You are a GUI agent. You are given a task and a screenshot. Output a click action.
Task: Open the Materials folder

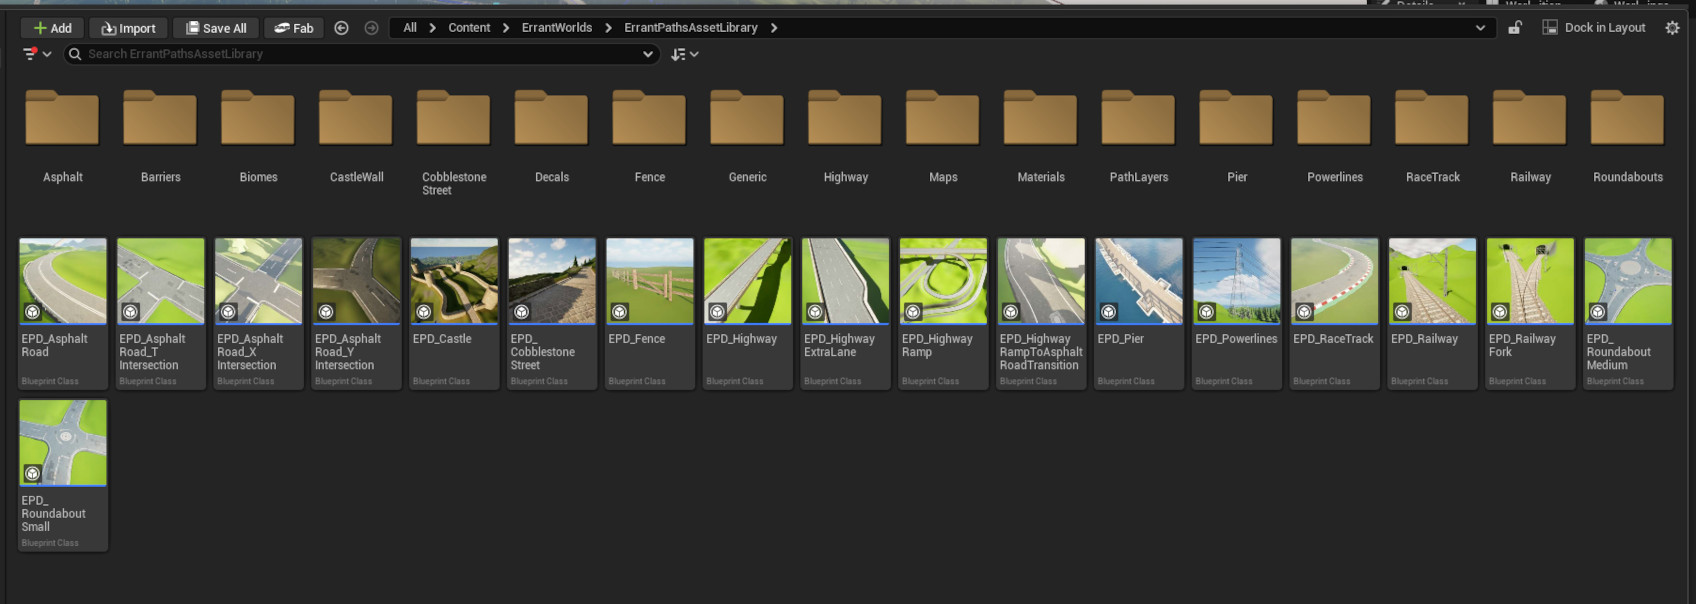click(1041, 118)
